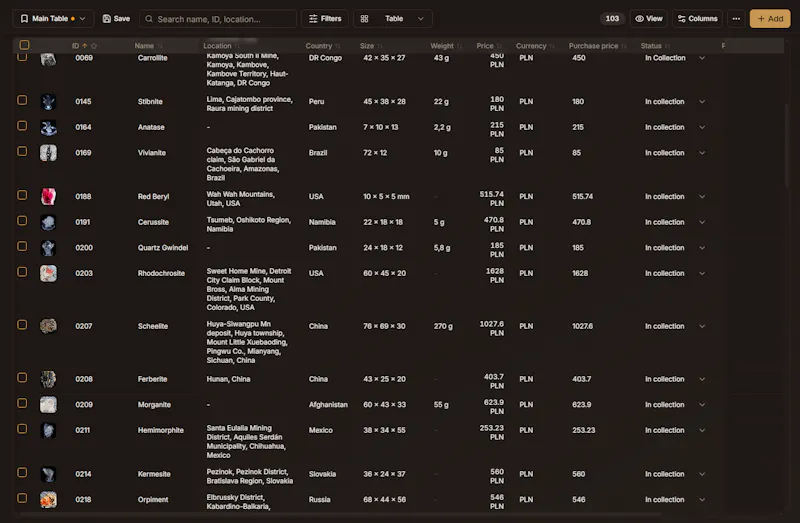
Task: Open the Filters panel
Action: coord(325,19)
